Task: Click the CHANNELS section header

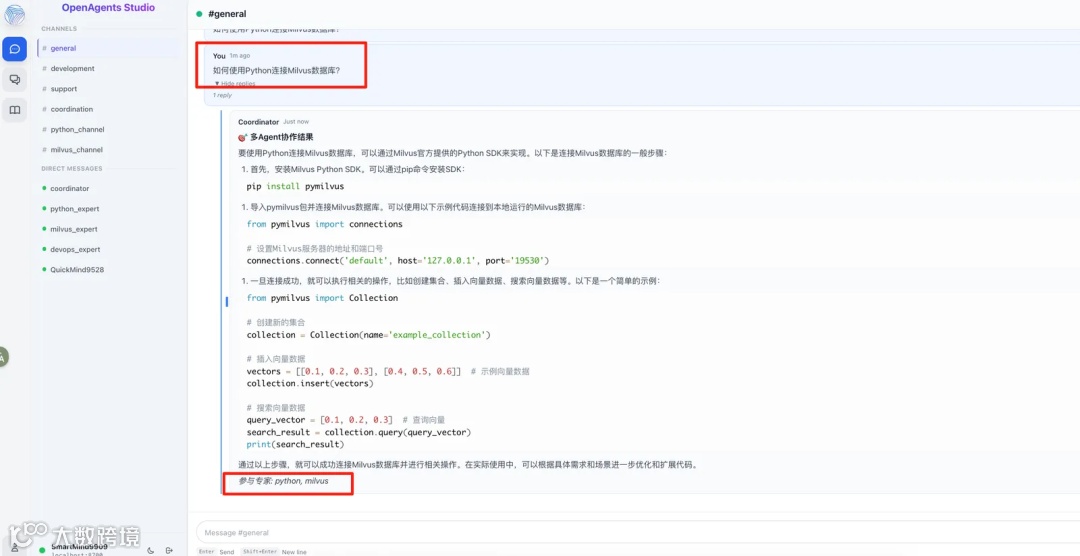Action: (x=59, y=29)
